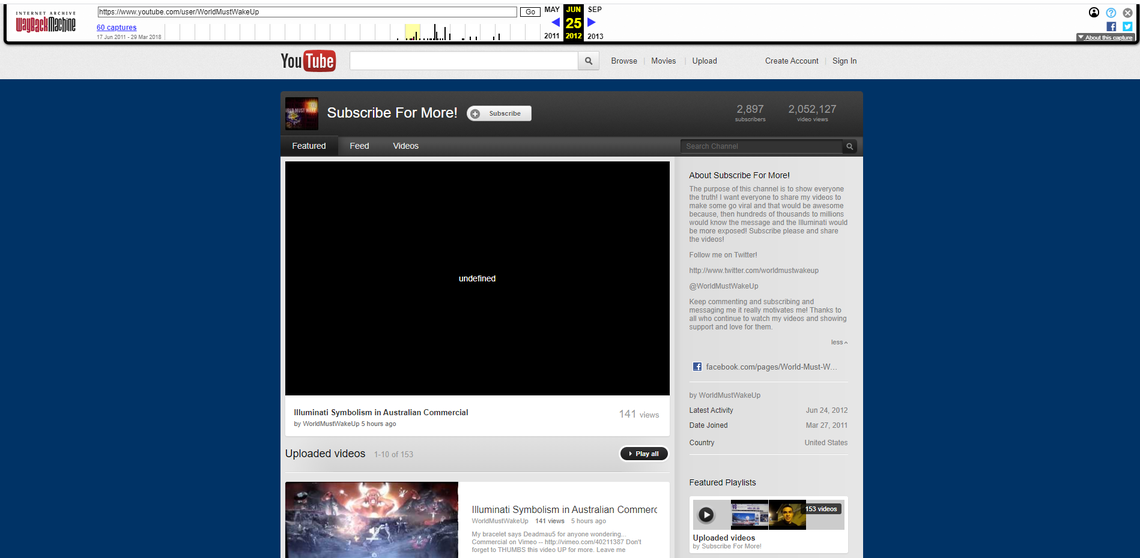Click the 'Jun 24, 2012' latest activity value

[827, 410]
